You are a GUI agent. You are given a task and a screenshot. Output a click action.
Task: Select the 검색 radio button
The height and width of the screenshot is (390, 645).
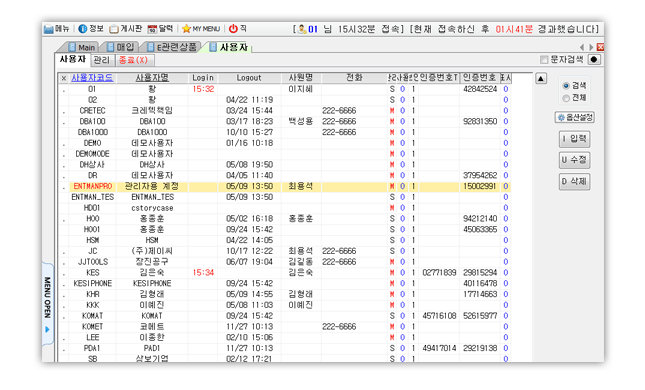(x=566, y=86)
